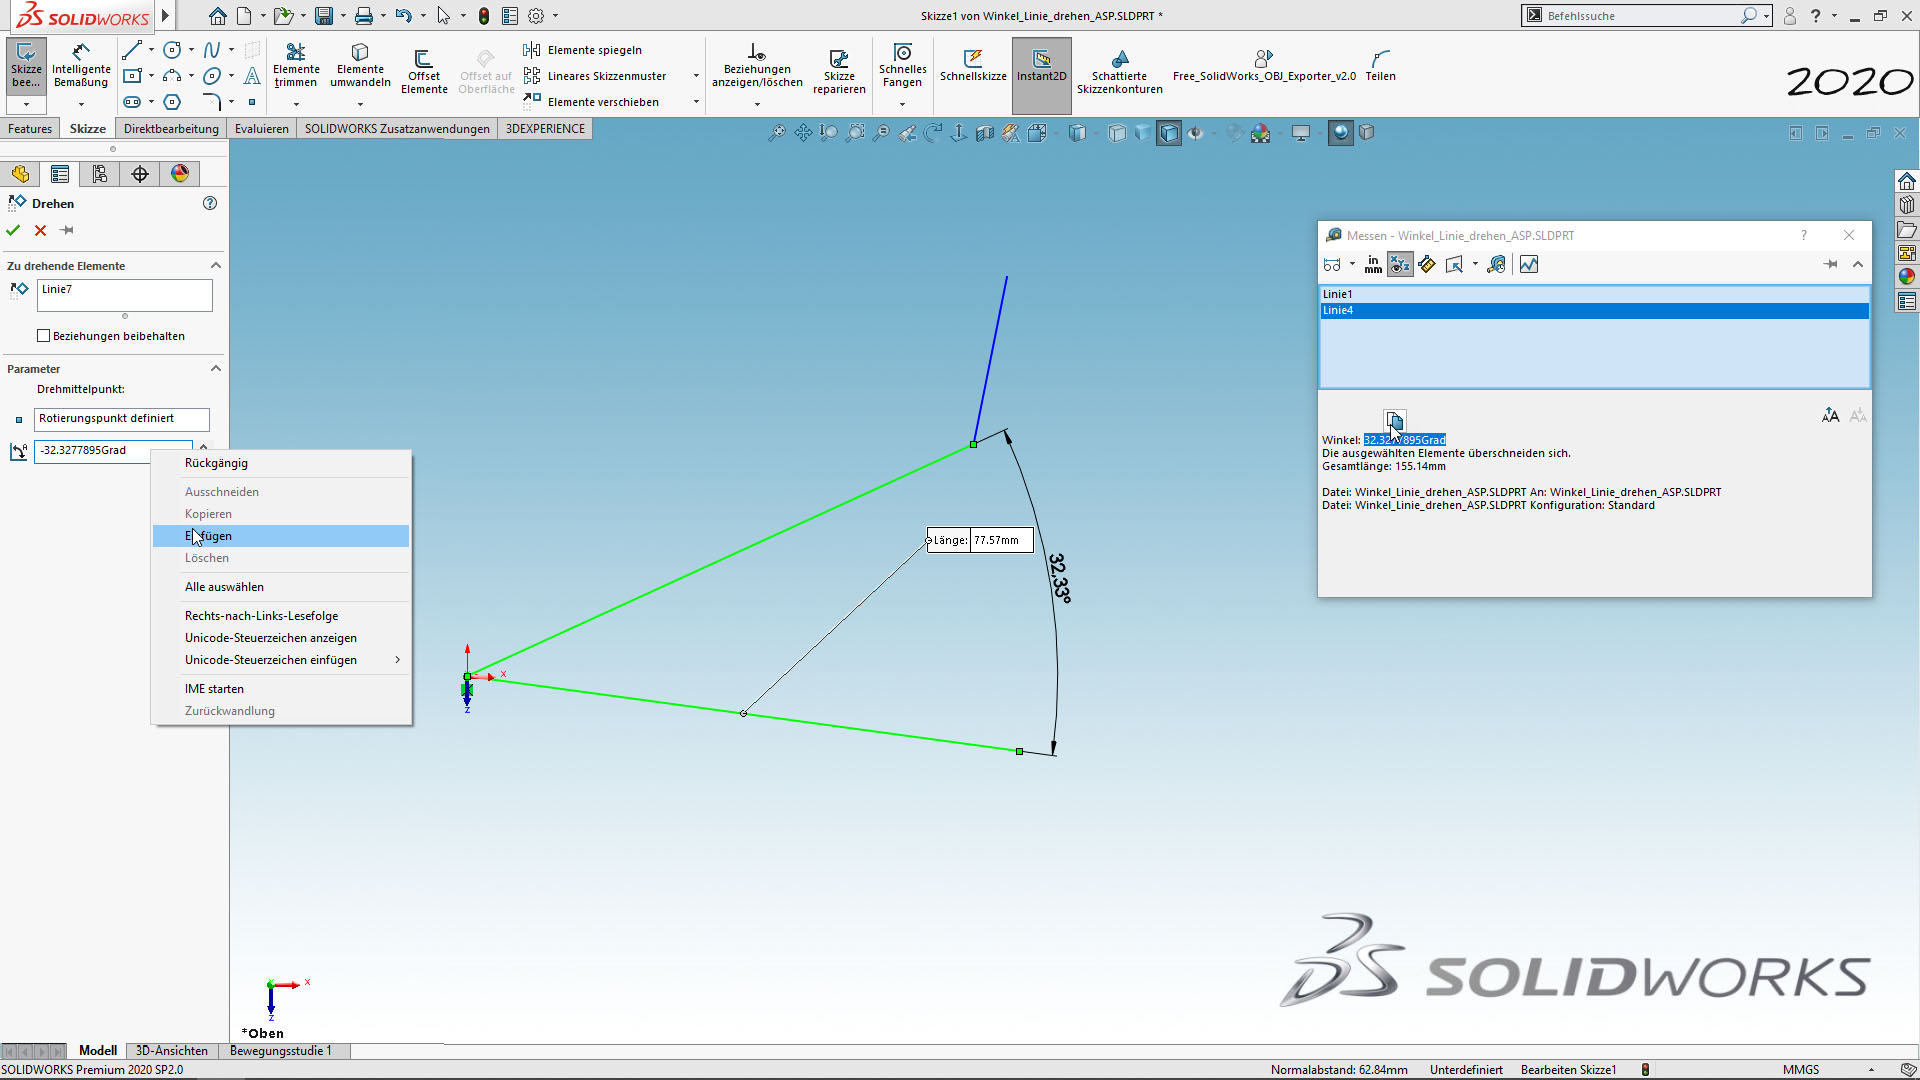Click the Messen sensor chart icon
This screenshot has height=1080, width=1920.
pos(1529,264)
